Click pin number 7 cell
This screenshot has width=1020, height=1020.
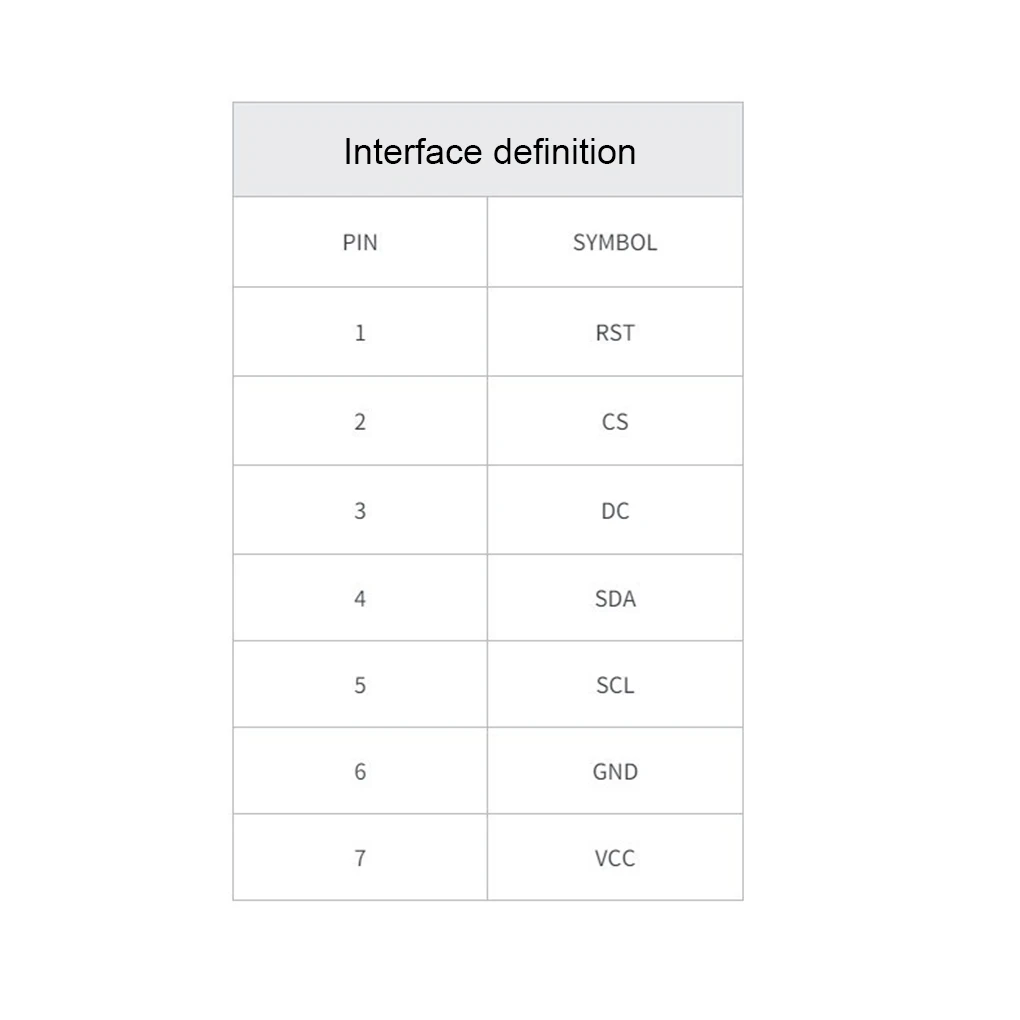click(360, 858)
